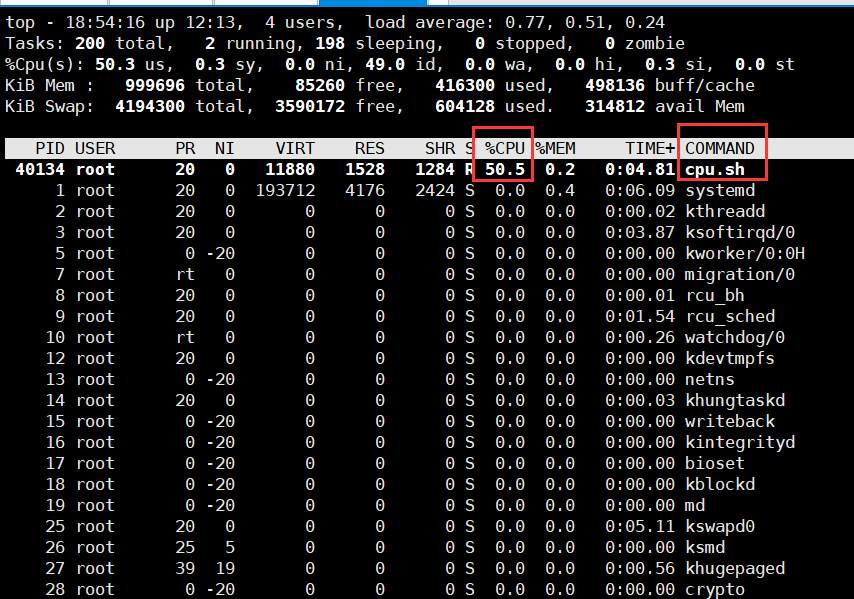This screenshot has height=599, width=854.
Task: Select the rcu_bh command entry
Action: [715, 295]
